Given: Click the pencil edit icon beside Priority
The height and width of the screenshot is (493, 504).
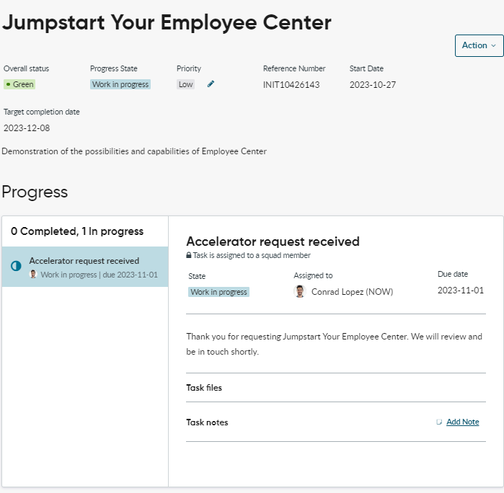Looking at the screenshot, I should (x=211, y=84).
